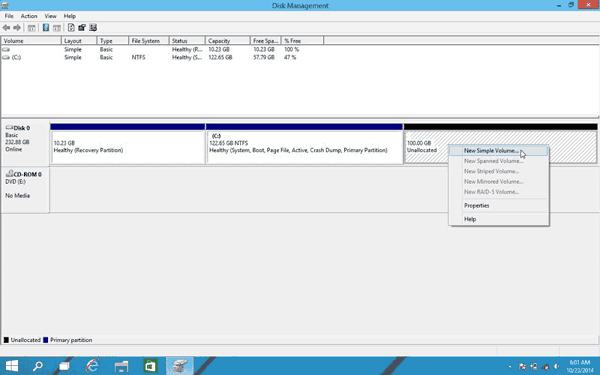Open File Explorer from taskbar
Screen dimensions: 600x375
121,366
